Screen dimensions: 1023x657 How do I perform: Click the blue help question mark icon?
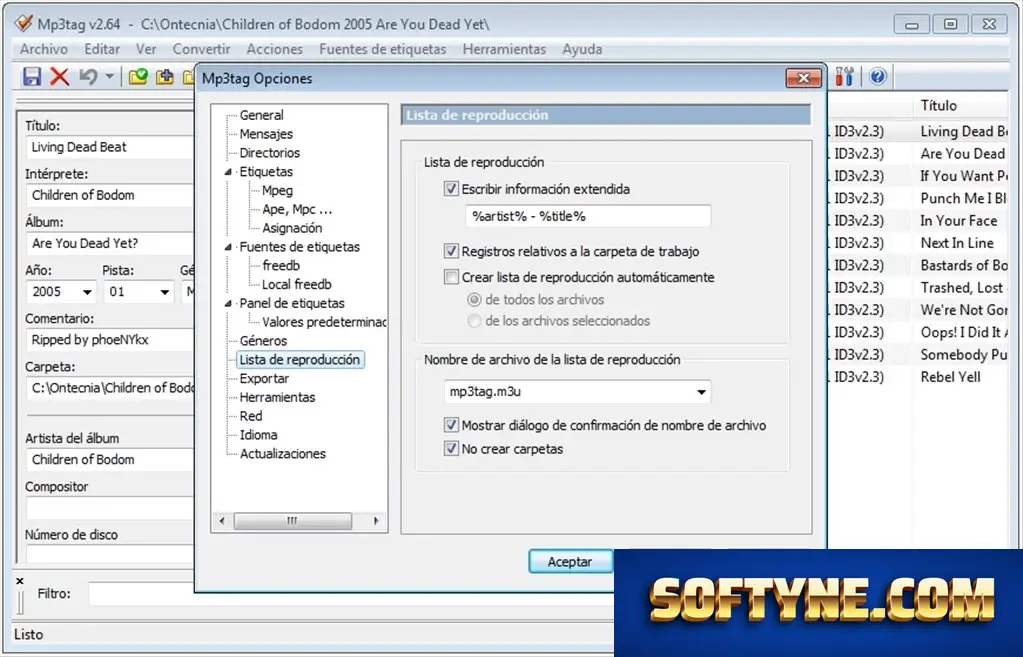(x=878, y=76)
